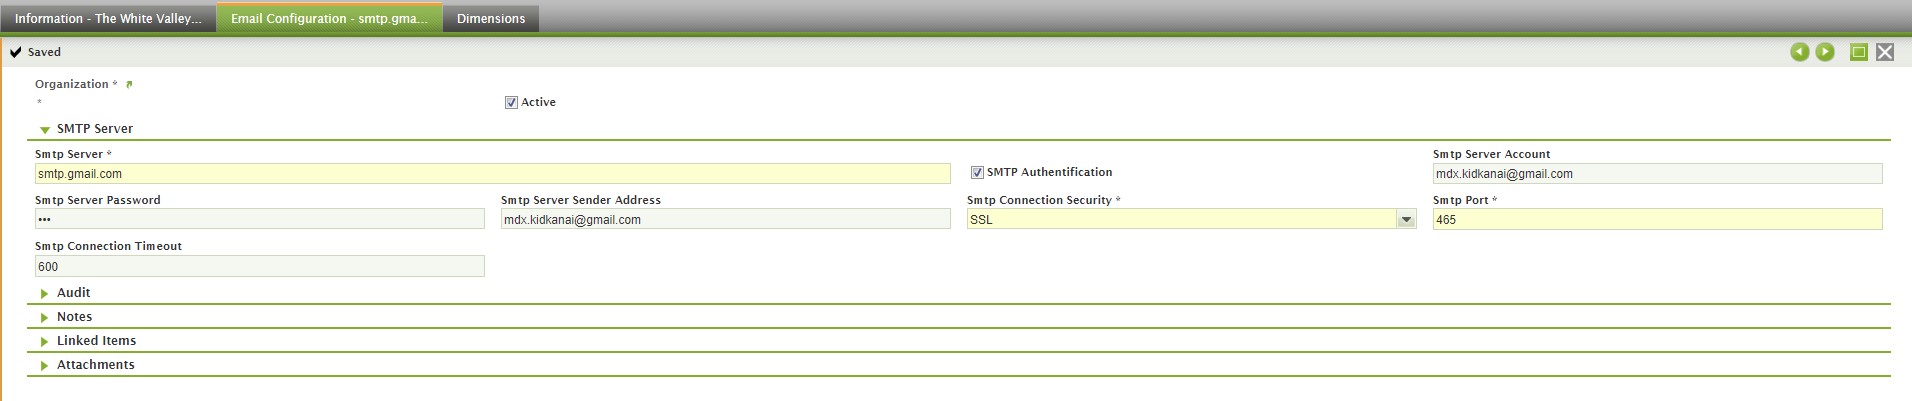Click the Smtp Connection Timeout field
This screenshot has width=1912, height=401.
click(x=259, y=267)
